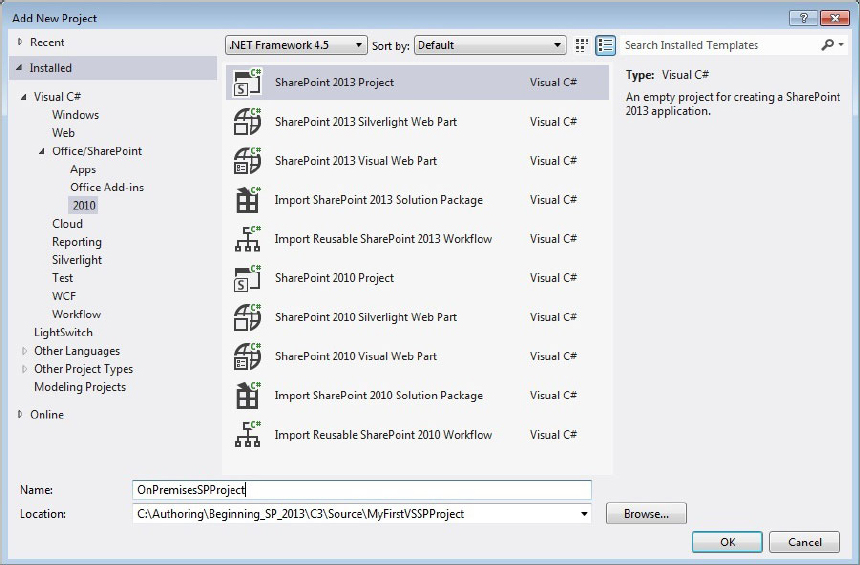Select 'SharePoint 2013 Silverlight Web Part' text
This screenshot has width=860, height=565.
point(366,122)
